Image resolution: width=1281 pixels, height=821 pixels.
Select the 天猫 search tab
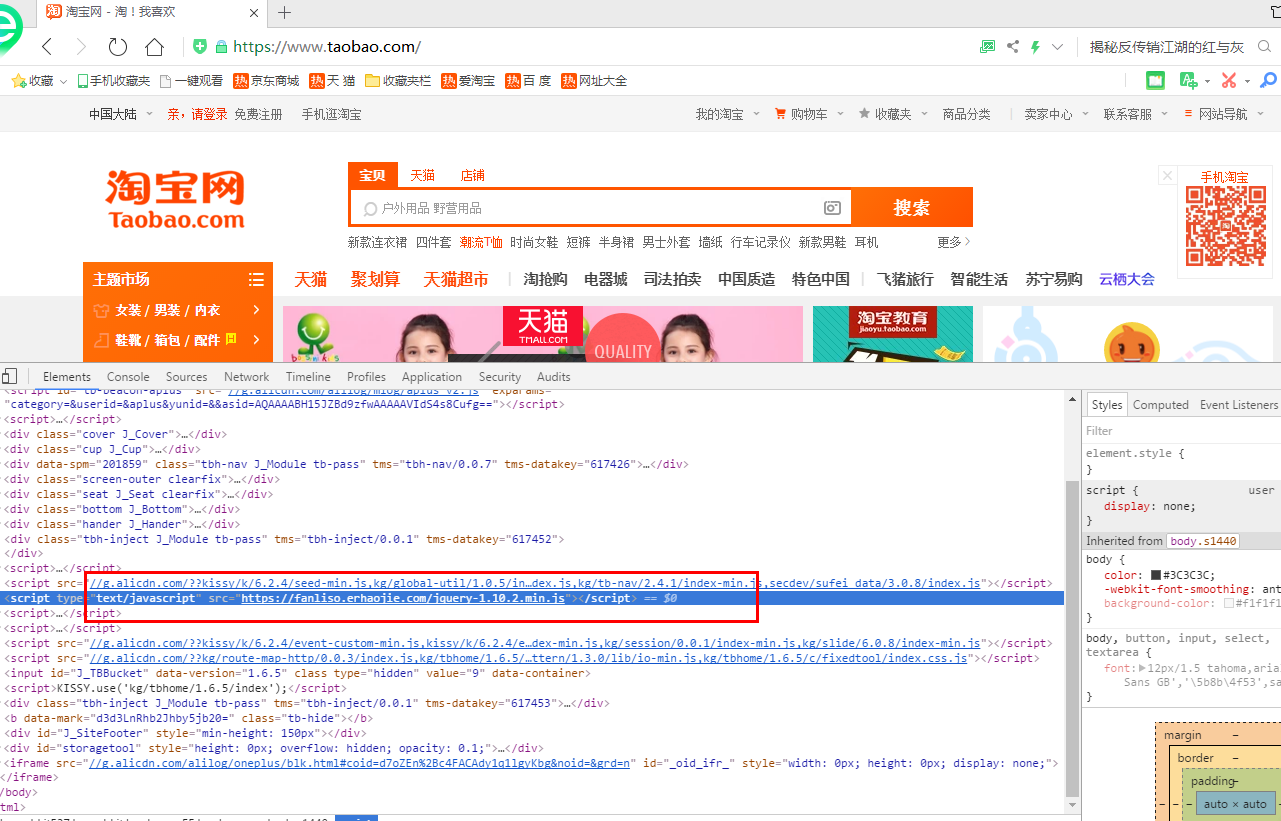click(422, 175)
